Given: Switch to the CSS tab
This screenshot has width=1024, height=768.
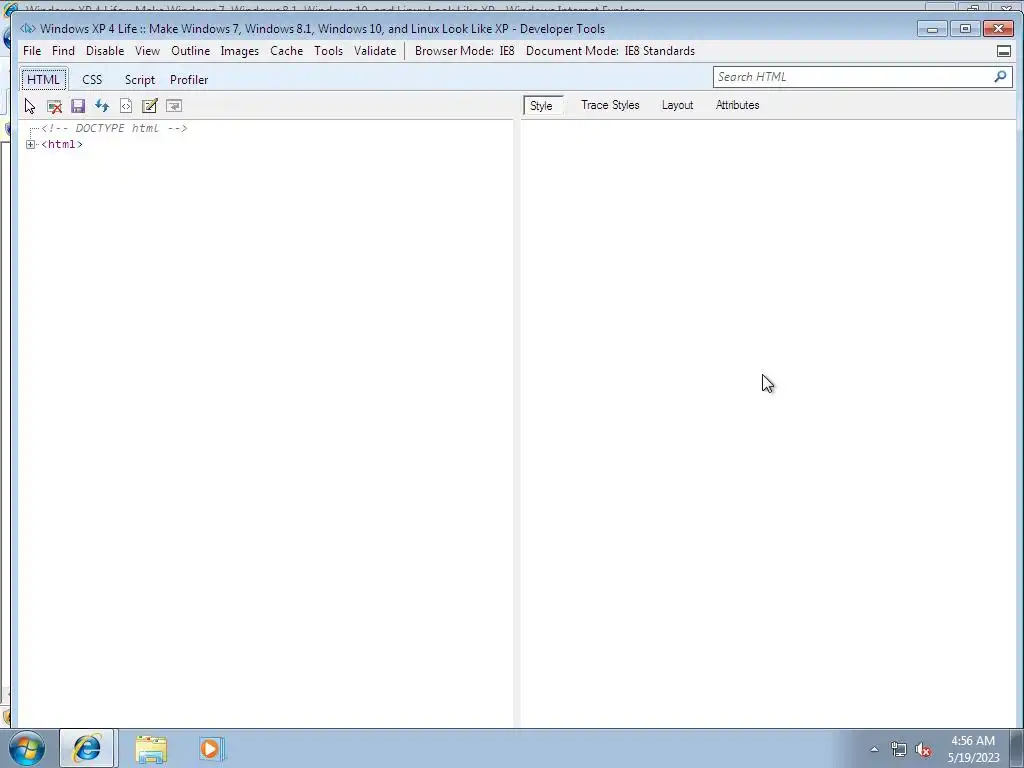Looking at the screenshot, I should pos(92,80).
